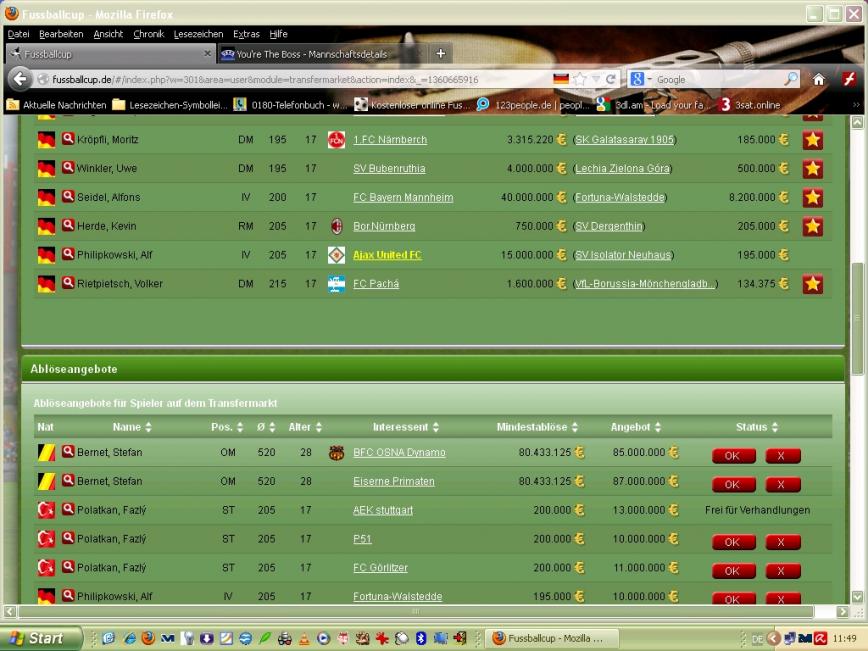Image resolution: width=868 pixels, height=651 pixels.
Task: Sort offers by Angebot column arrows
Action: point(659,428)
